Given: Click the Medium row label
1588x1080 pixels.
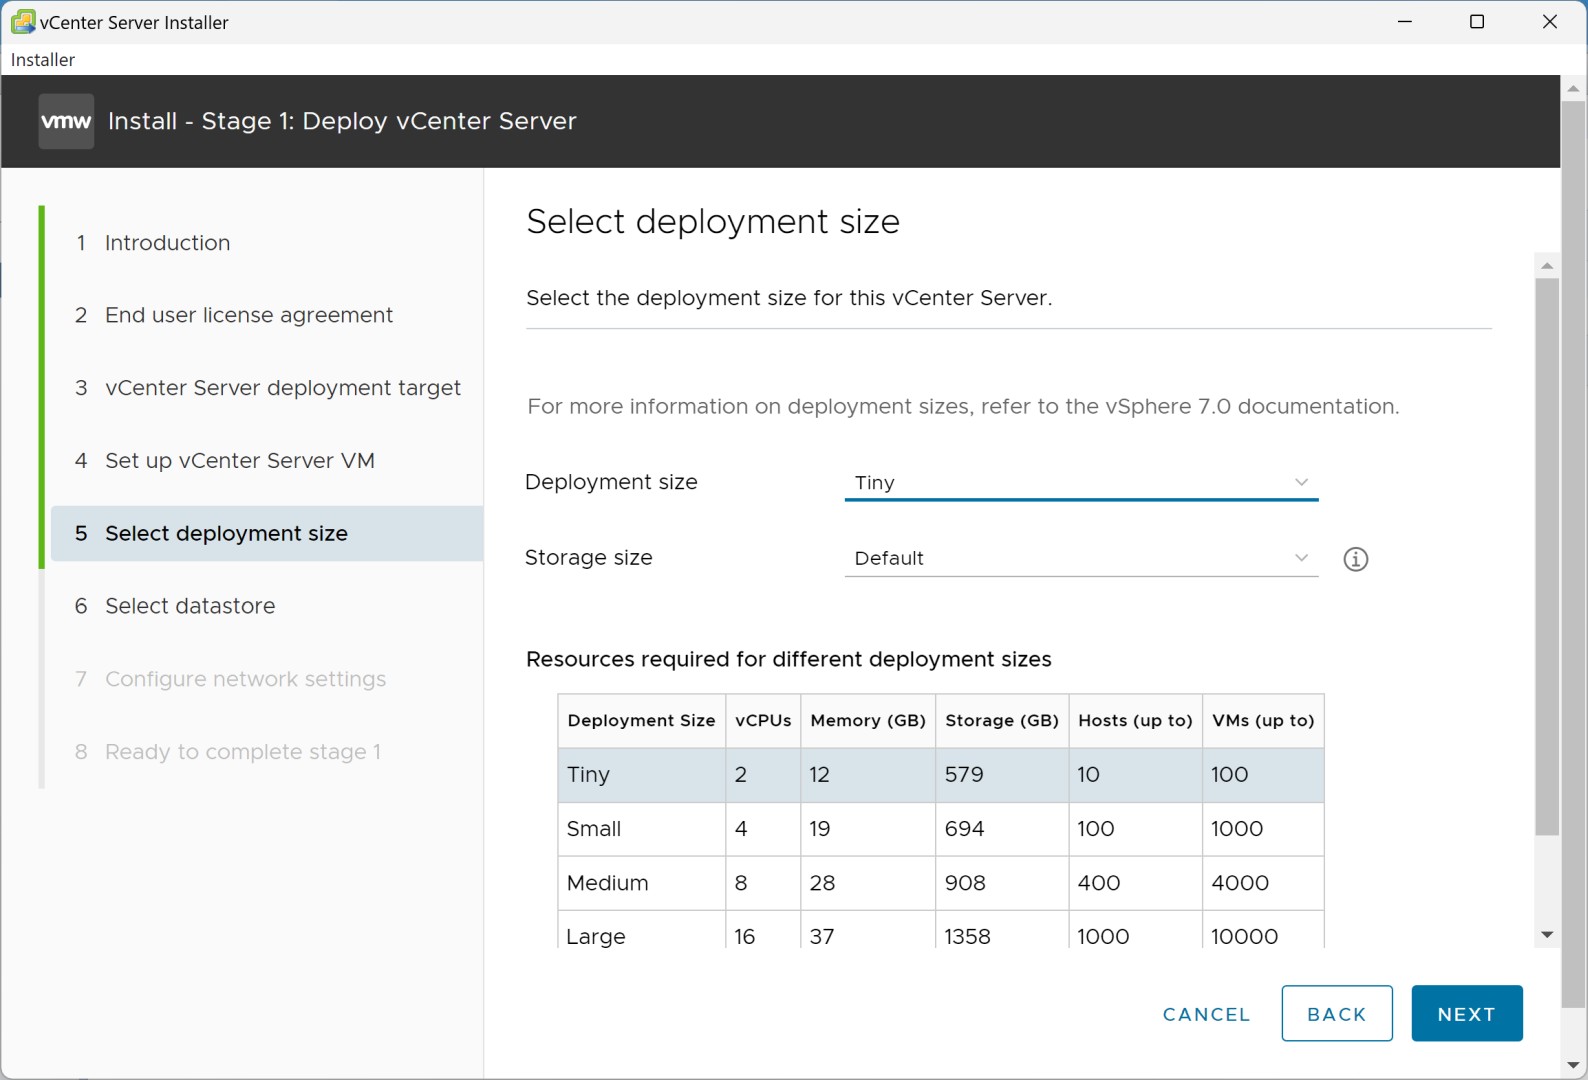Looking at the screenshot, I should pyautogui.click(x=607, y=883).
